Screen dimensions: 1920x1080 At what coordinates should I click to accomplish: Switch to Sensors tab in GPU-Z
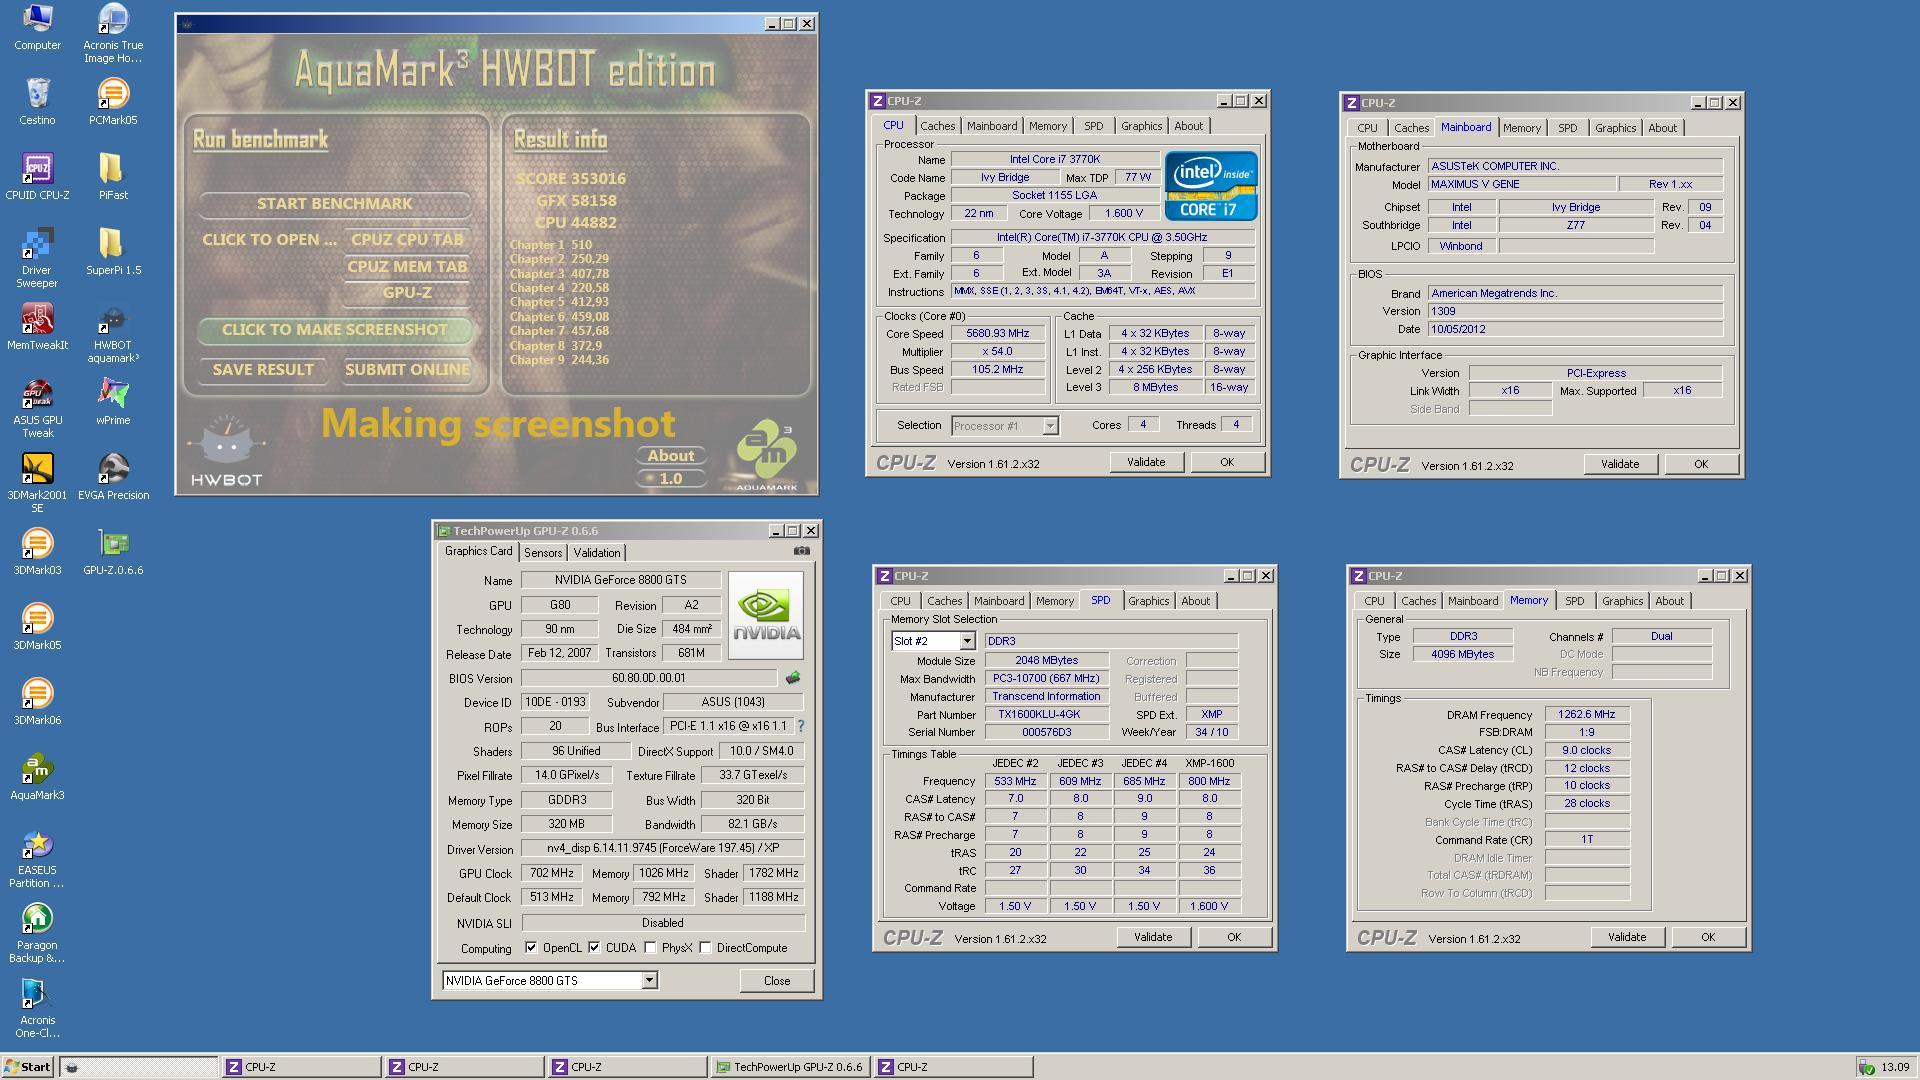543,553
